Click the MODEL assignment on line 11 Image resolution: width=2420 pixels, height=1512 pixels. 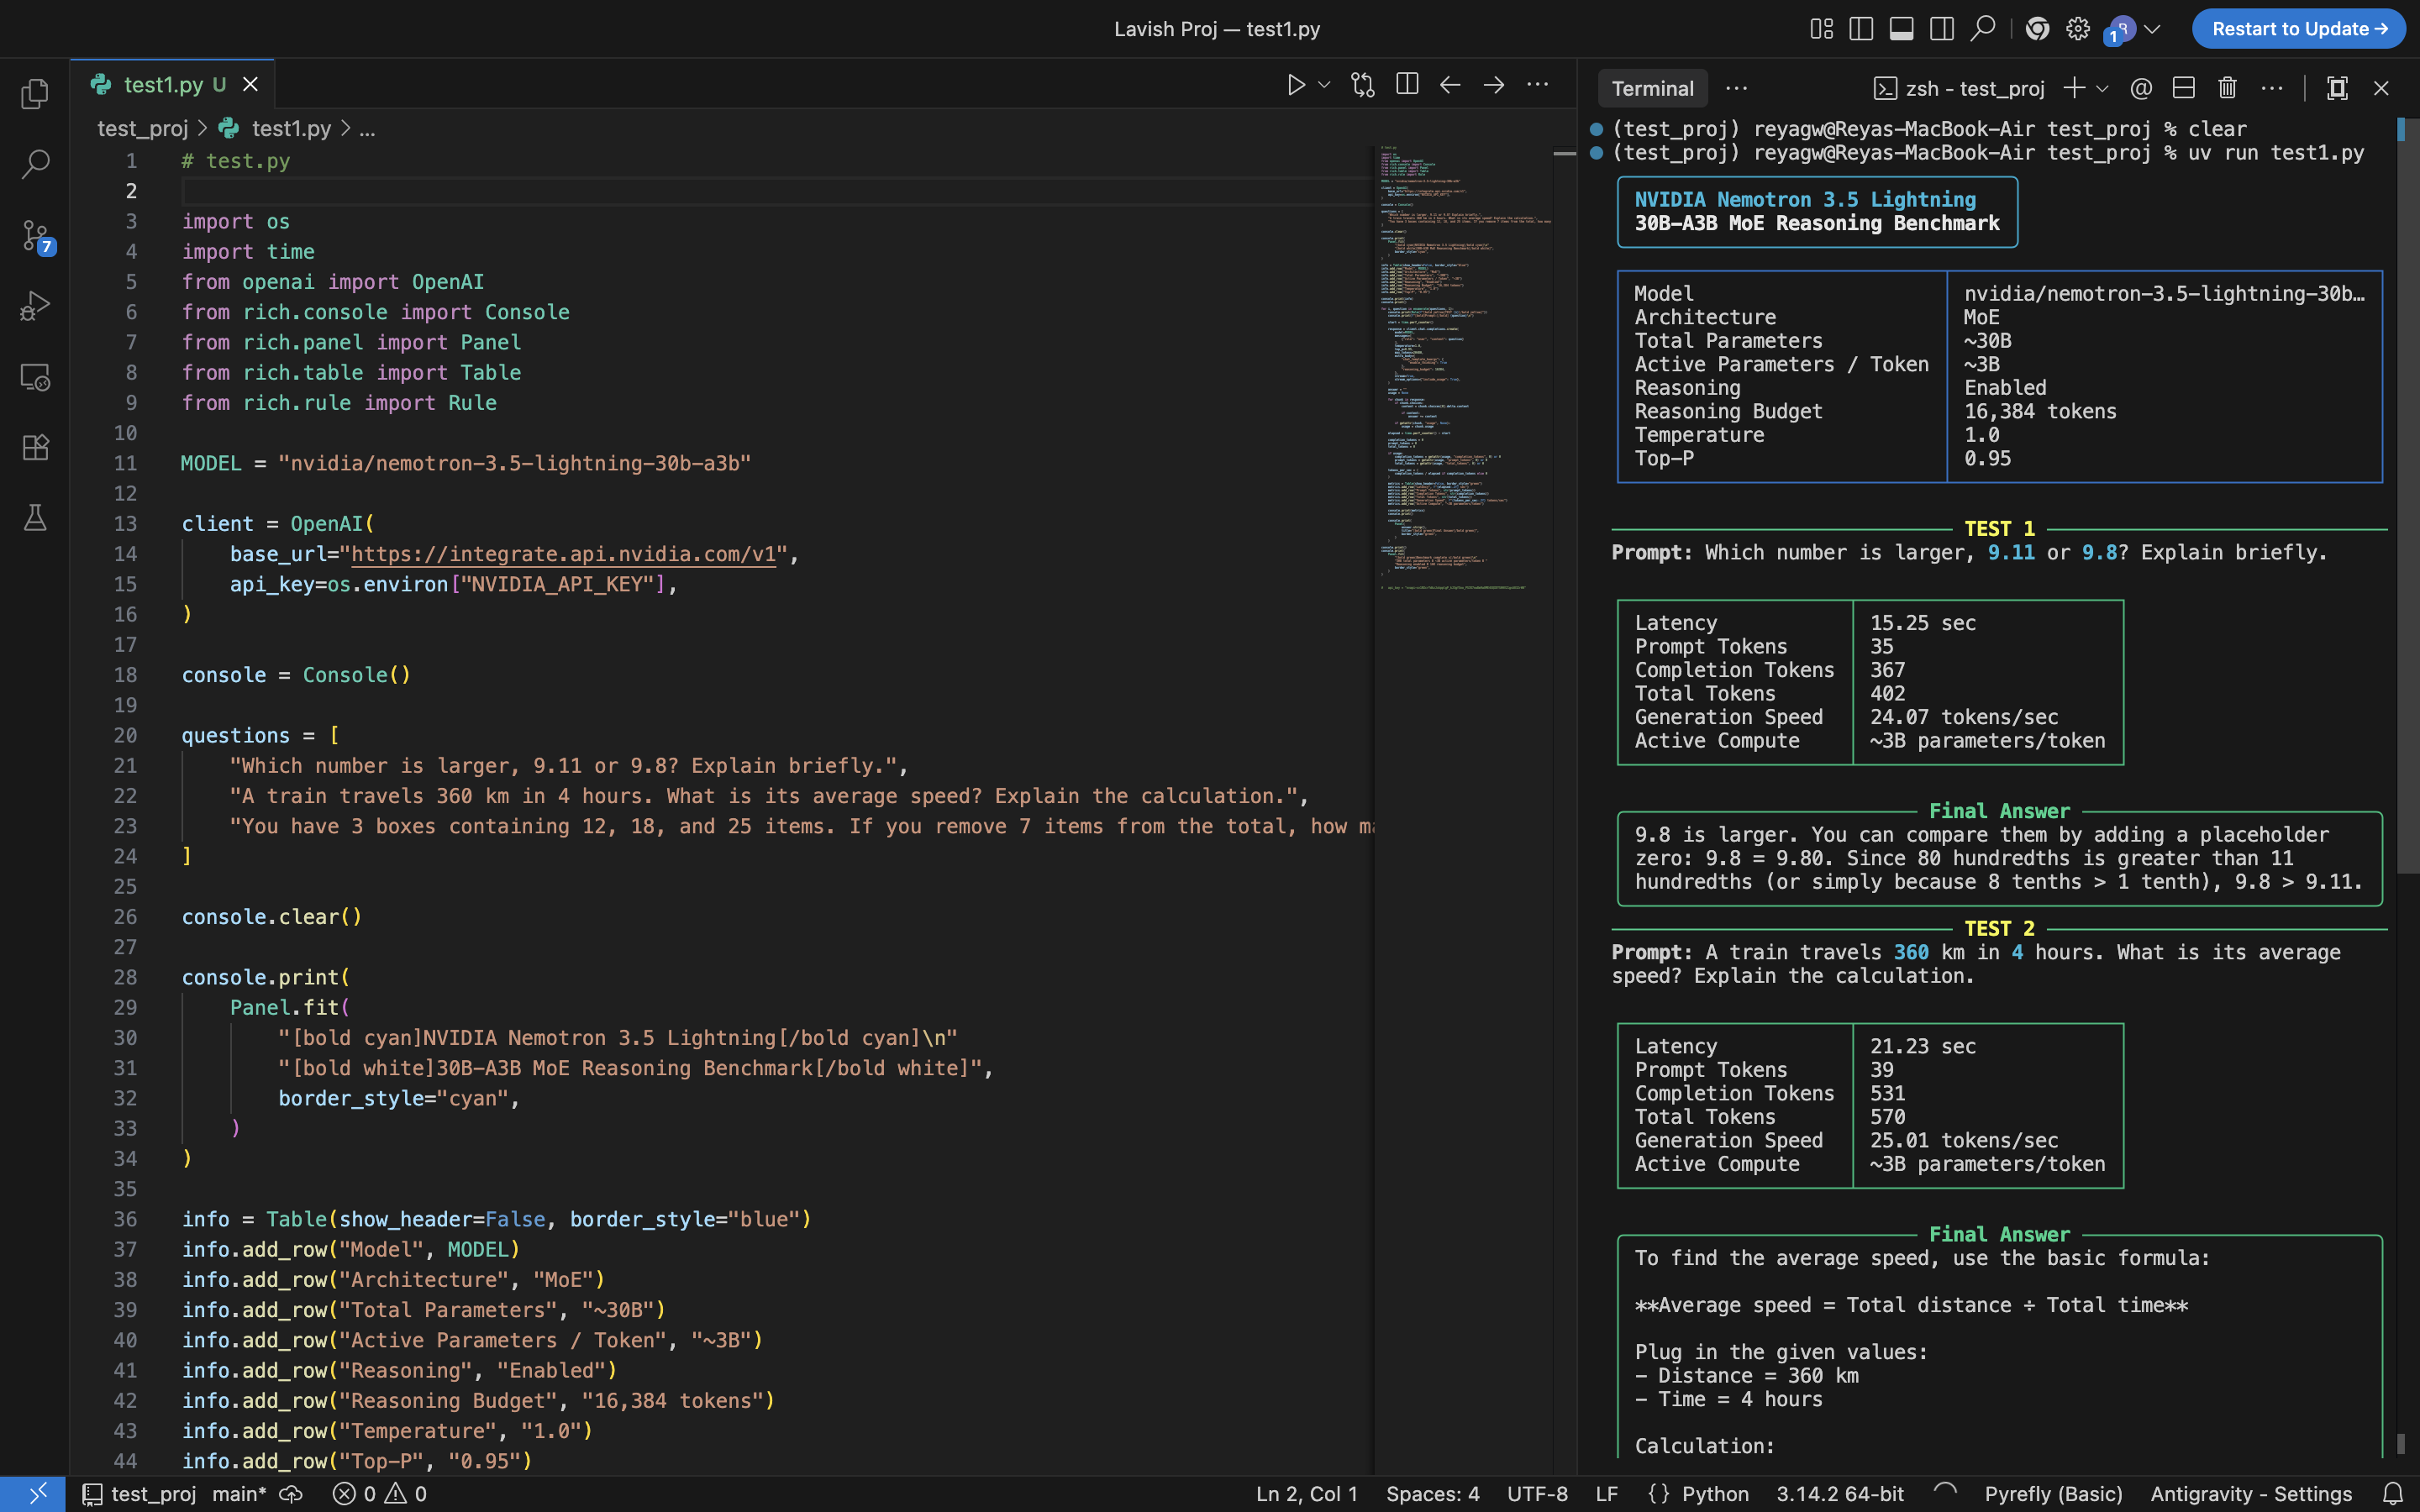[465, 463]
